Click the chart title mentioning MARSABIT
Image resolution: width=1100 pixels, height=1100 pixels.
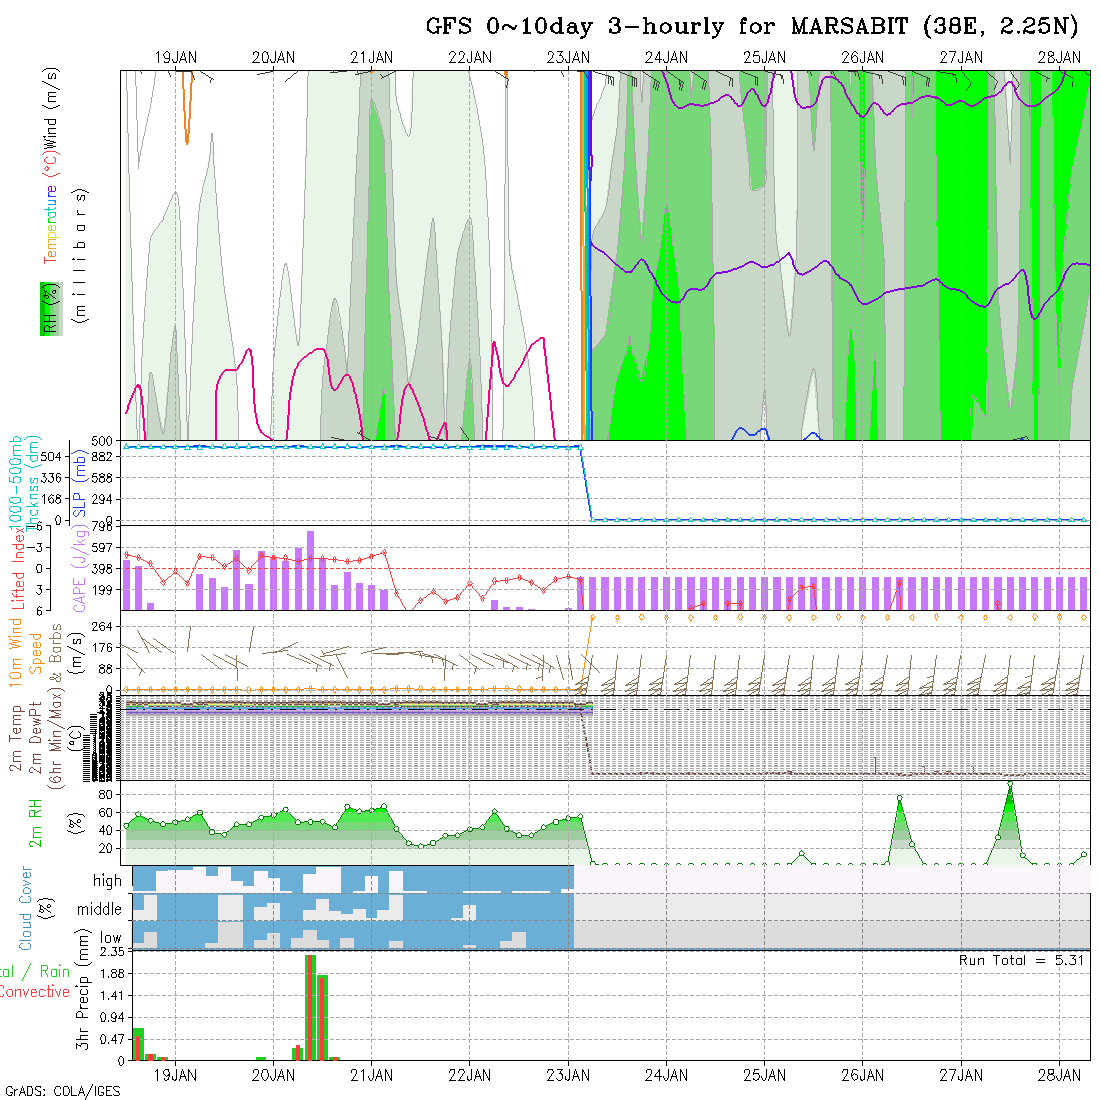pos(755,27)
